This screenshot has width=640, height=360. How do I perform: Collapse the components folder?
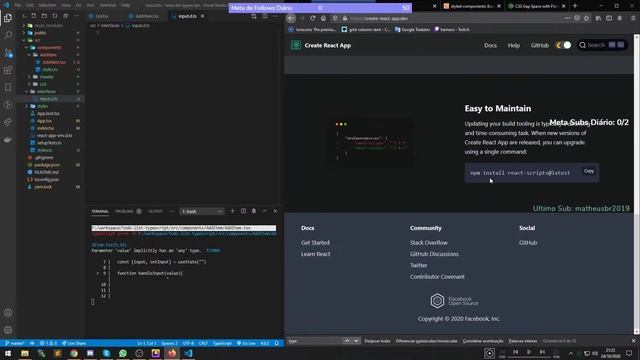point(49,47)
